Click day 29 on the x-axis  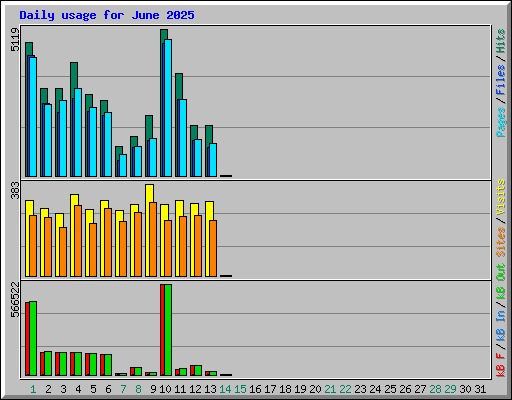[x=450, y=389]
